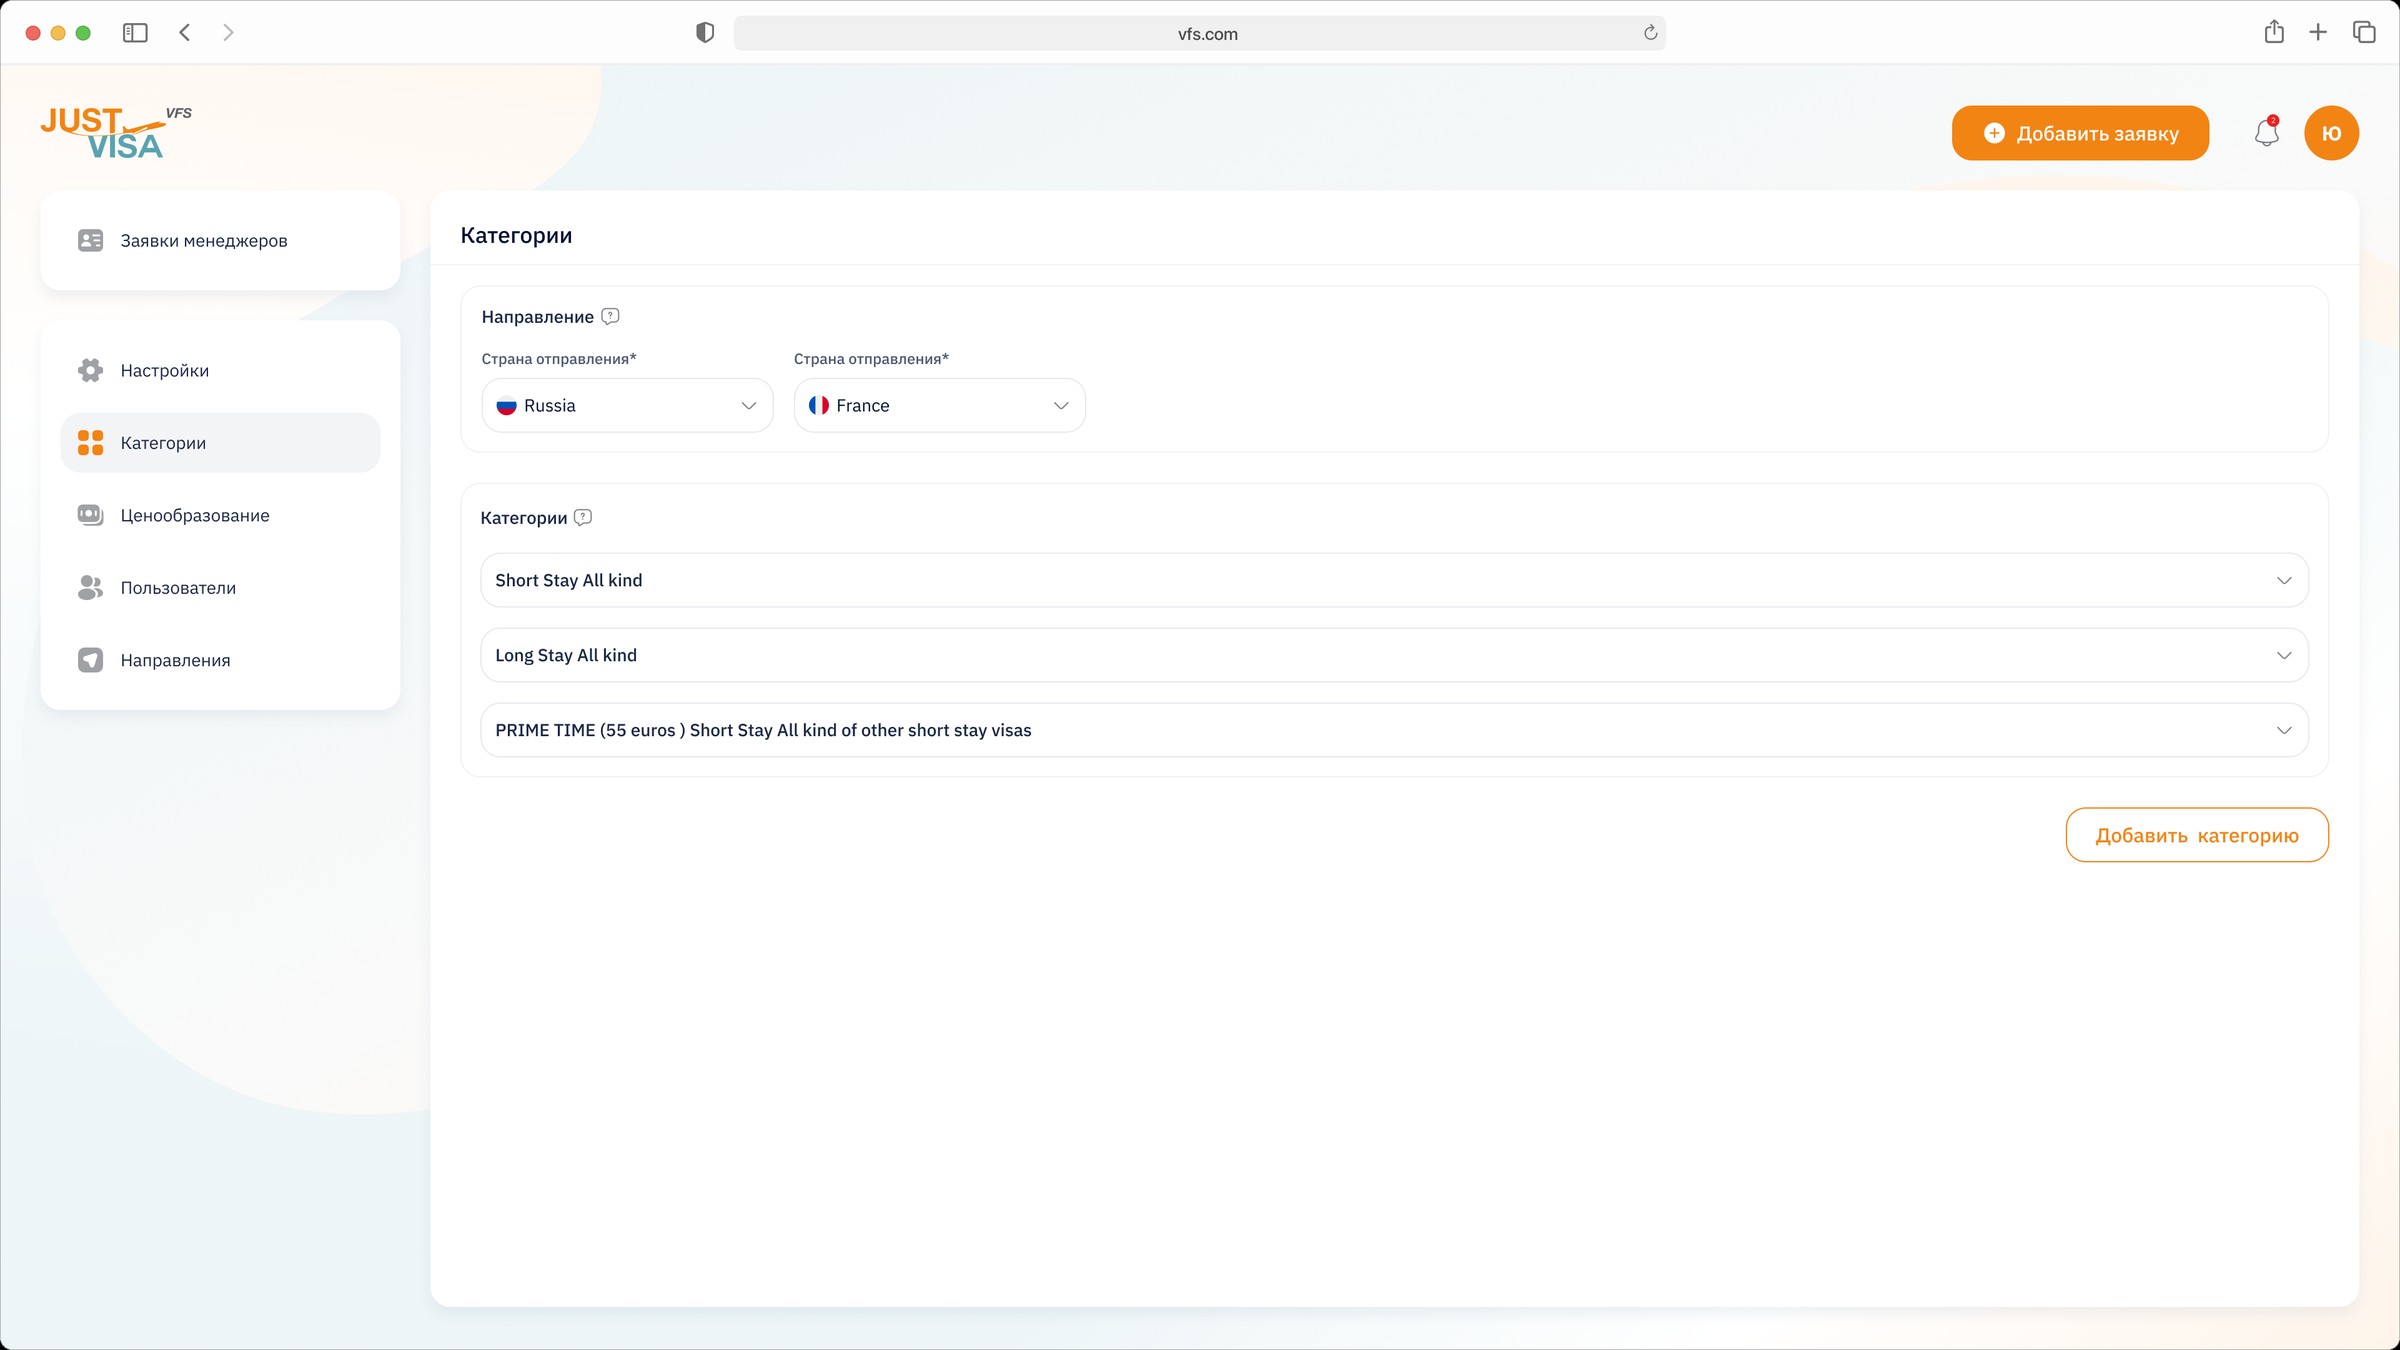Image resolution: width=2400 pixels, height=1350 pixels.
Task: Click the Страна отправления label above Russia
Action: coord(559,359)
